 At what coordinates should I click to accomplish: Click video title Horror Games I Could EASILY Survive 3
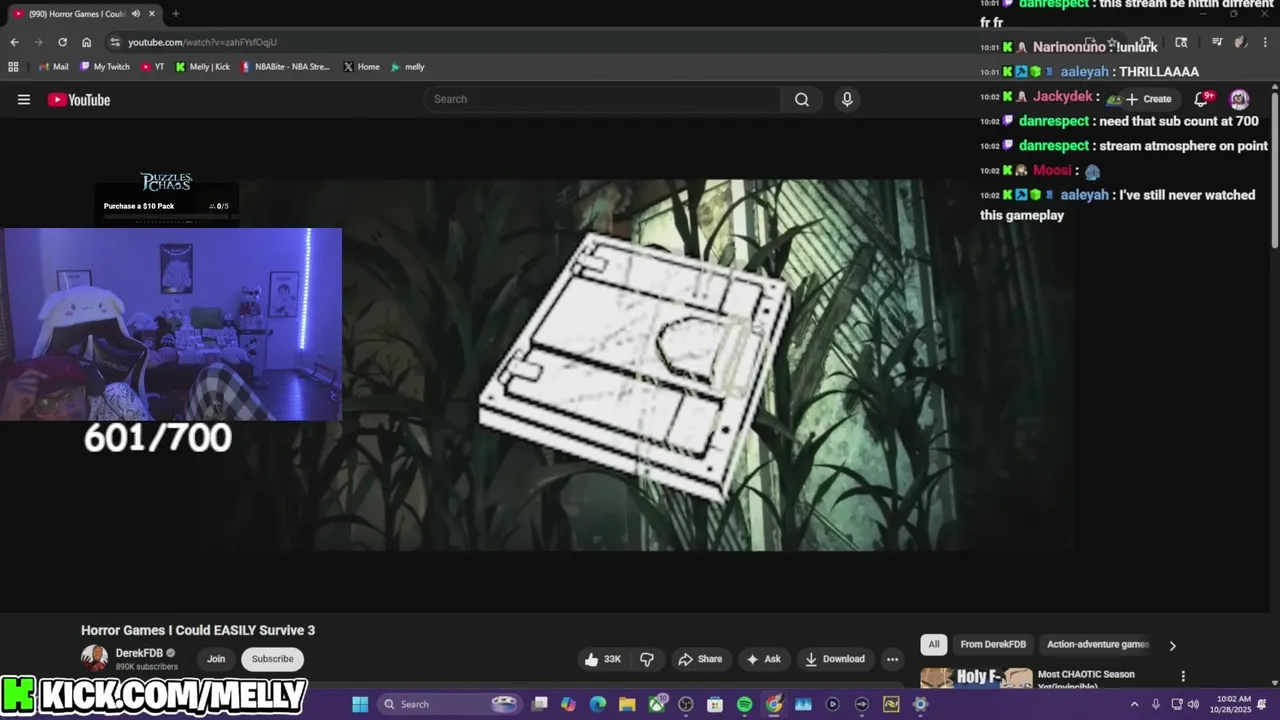[x=198, y=630]
